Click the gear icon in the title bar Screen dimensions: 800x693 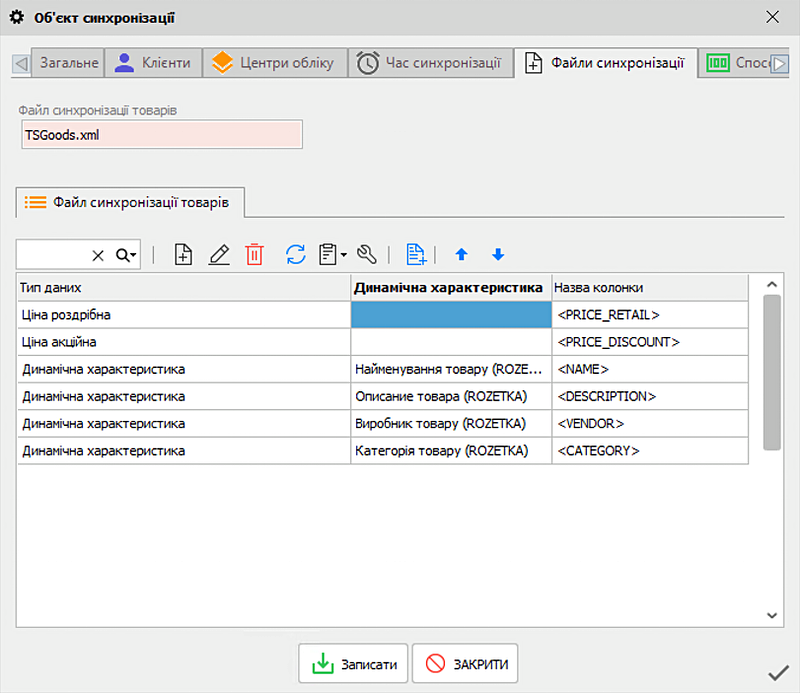[17, 17]
